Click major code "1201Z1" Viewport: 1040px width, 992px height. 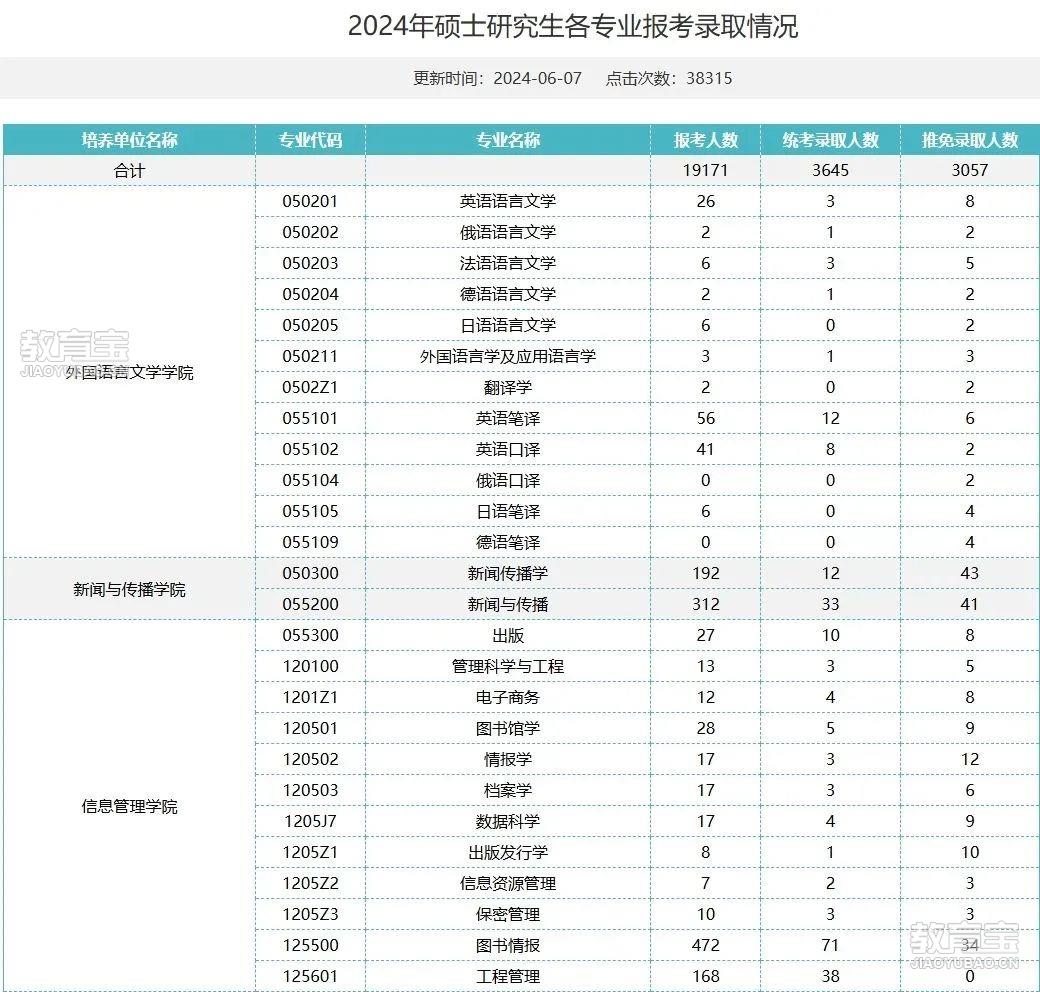click(310, 698)
